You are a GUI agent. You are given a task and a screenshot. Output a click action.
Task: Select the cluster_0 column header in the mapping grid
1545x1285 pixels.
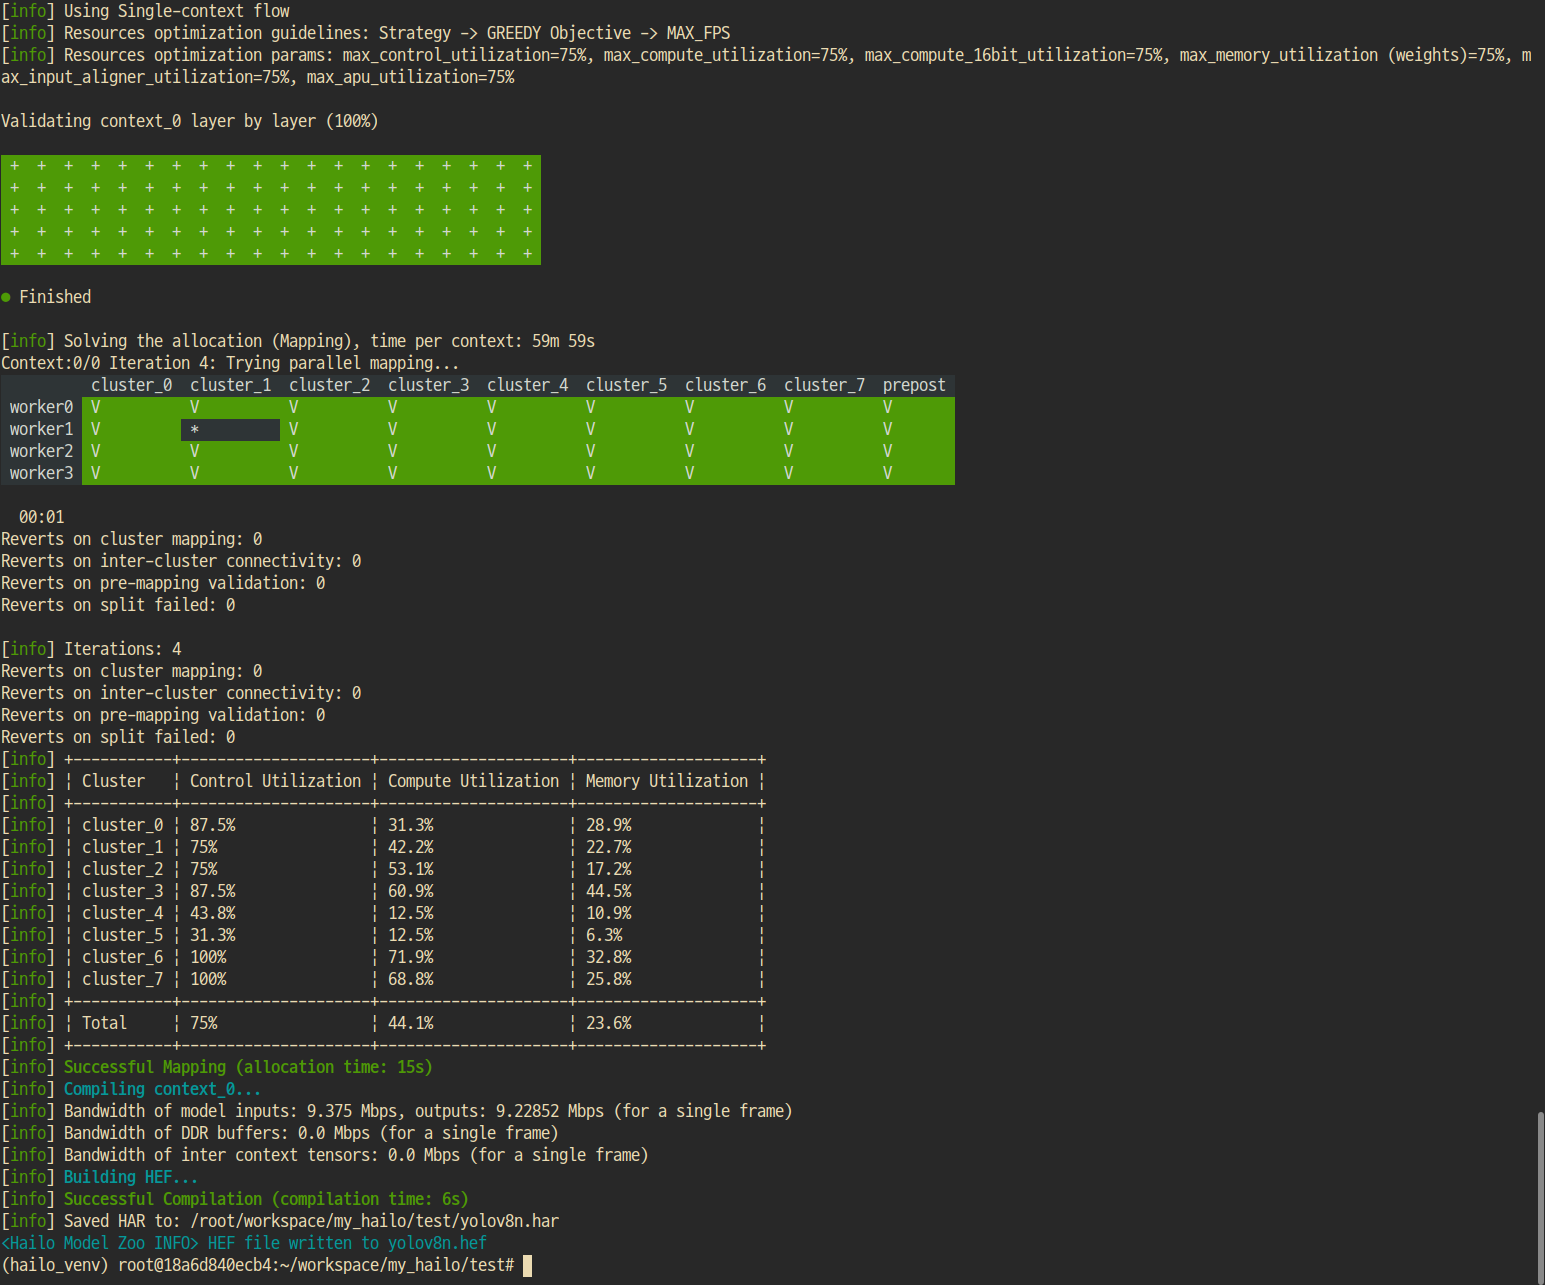(x=131, y=385)
